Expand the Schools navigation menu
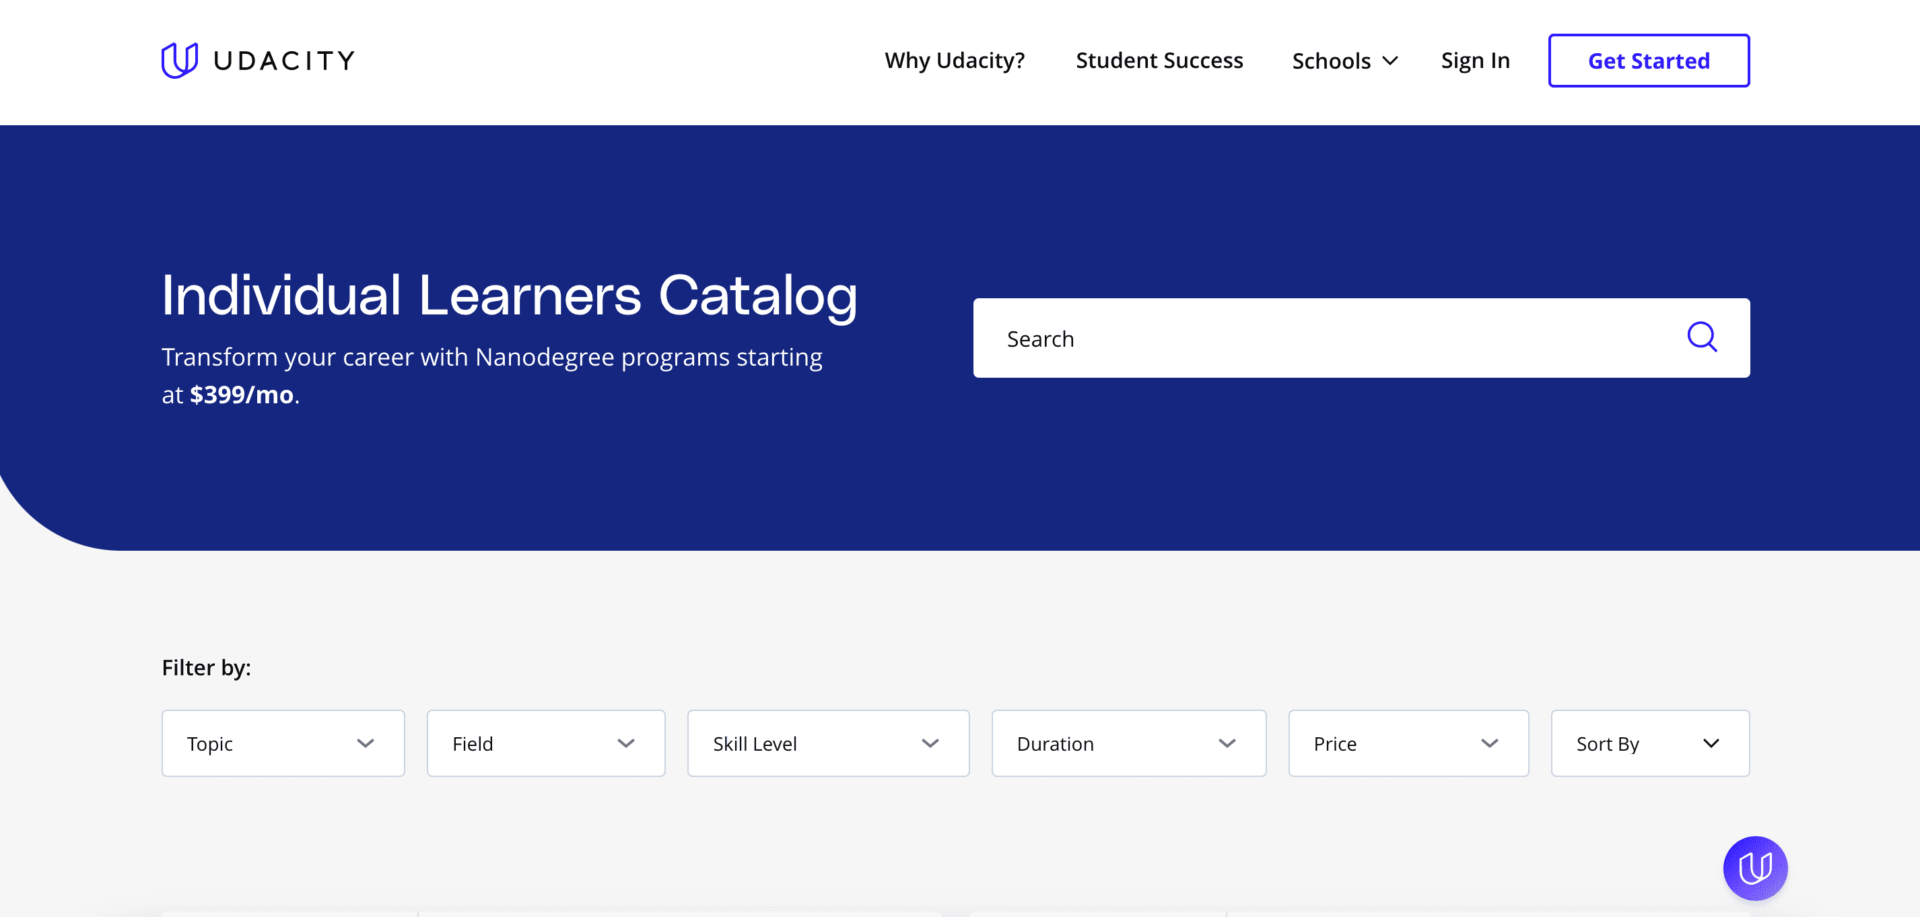The image size is (1920, 917). point(1332,61)
